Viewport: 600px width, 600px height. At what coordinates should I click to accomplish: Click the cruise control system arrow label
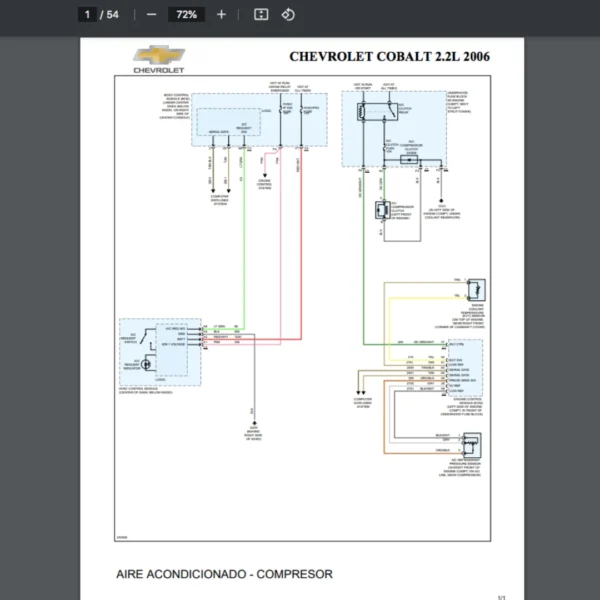click(264, 183)
